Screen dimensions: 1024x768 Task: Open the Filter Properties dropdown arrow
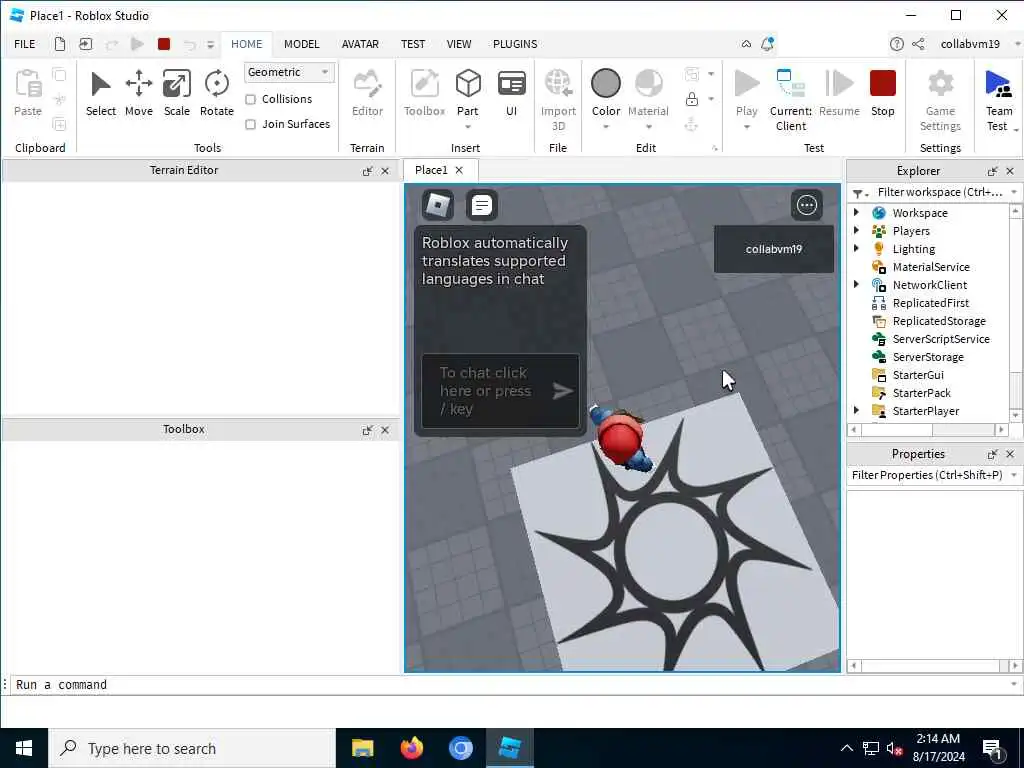(1014, 475)
